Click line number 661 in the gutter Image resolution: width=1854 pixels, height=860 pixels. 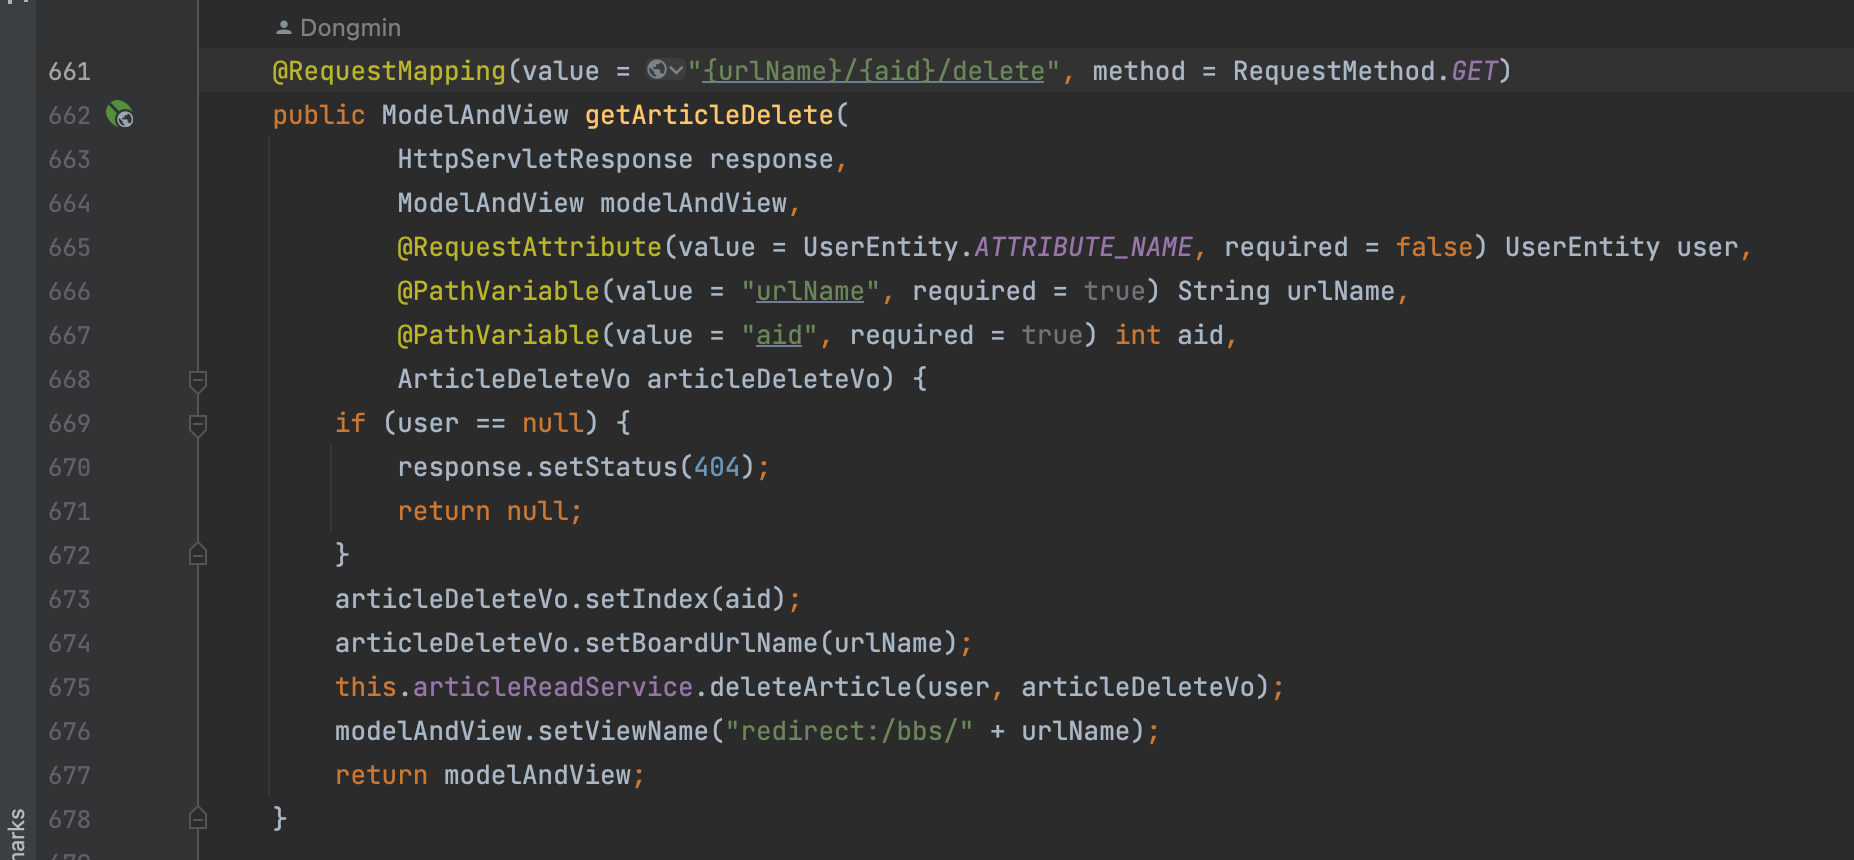tap(69, 71)
